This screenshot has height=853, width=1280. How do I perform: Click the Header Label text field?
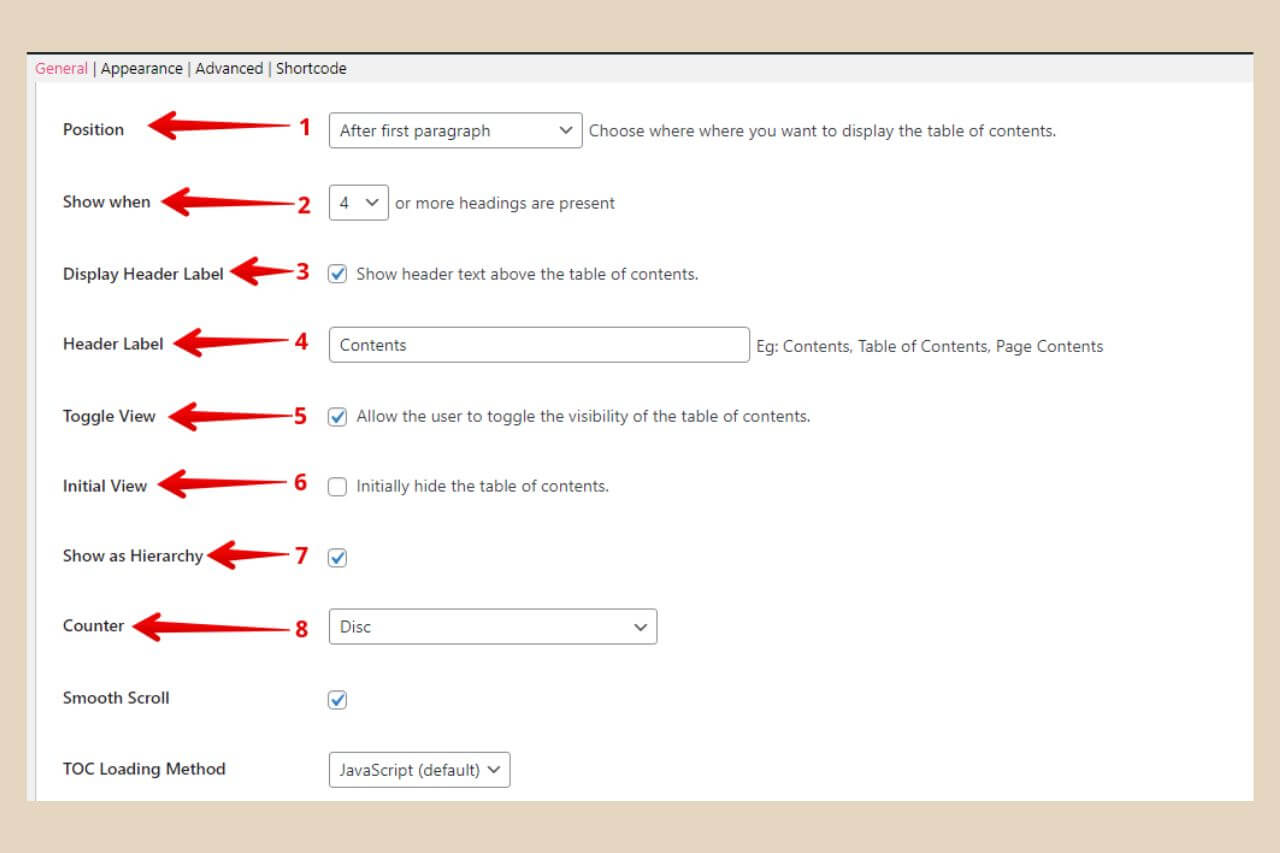pos(538,344)
